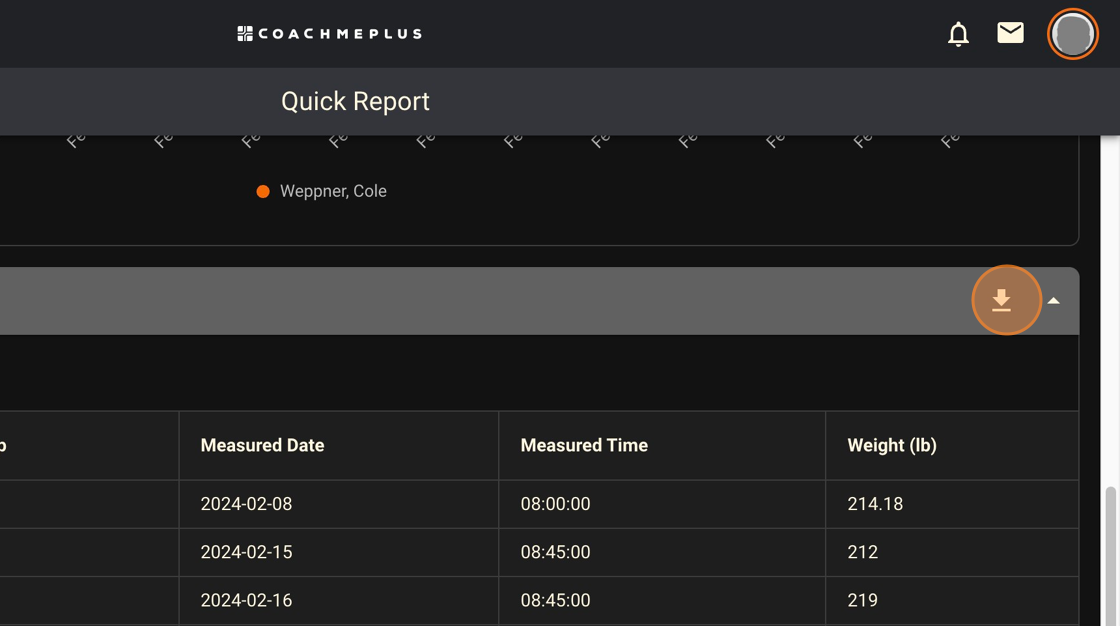Viewport: 1120px width, 626px height.
Task: Select the 214.18 weight value
Action: coord(874,504)
